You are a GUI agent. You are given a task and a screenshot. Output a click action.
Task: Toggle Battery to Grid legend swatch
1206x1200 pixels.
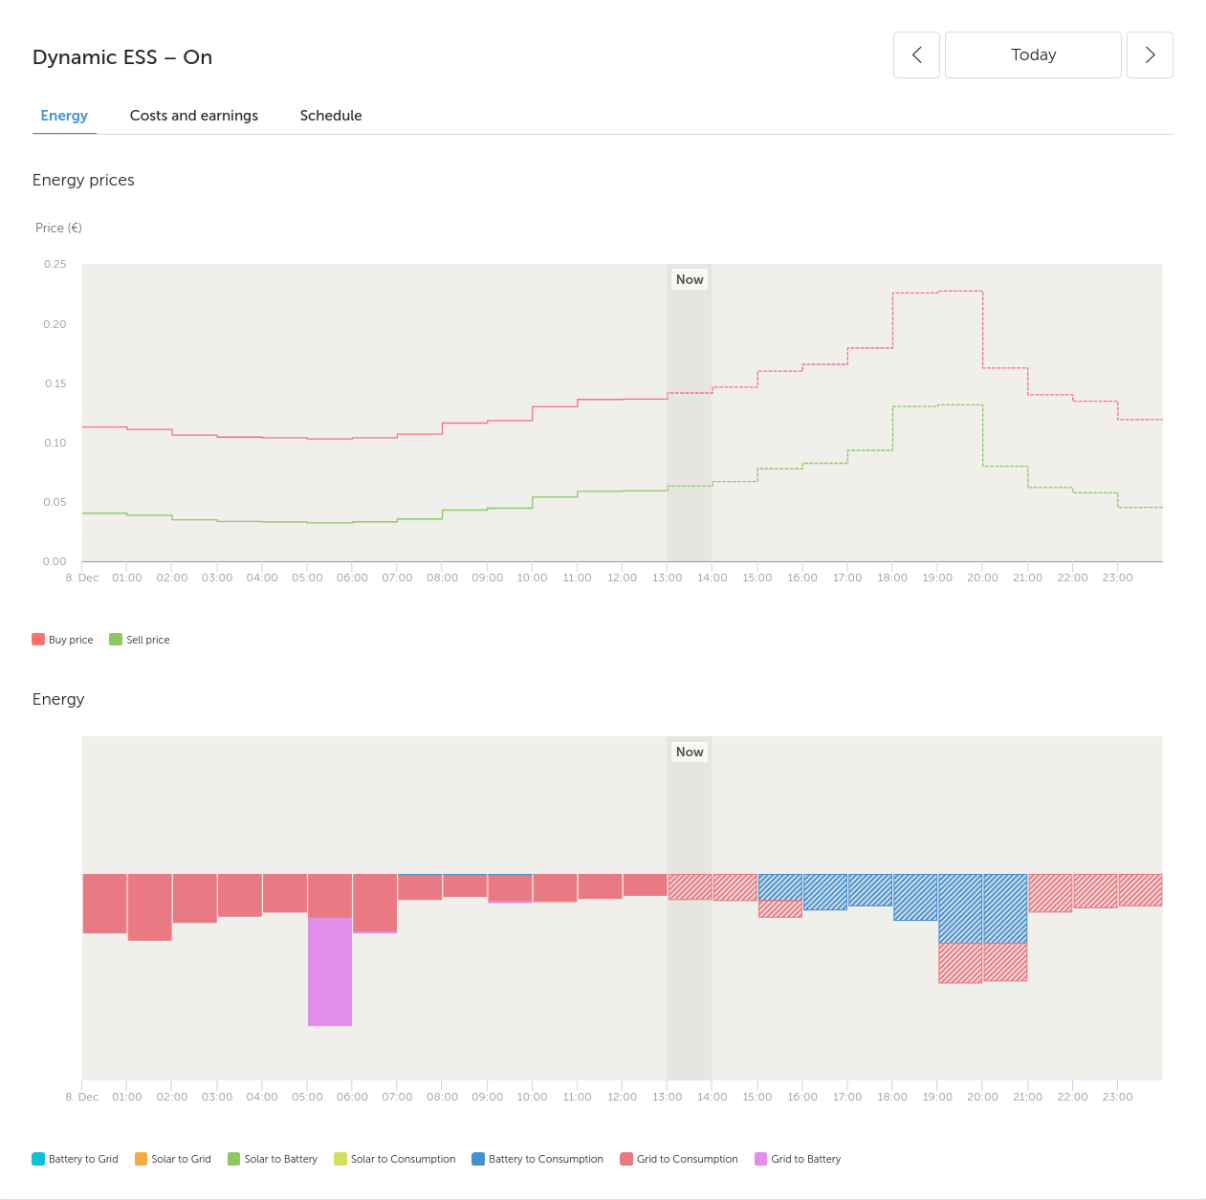click(38, 1159)
